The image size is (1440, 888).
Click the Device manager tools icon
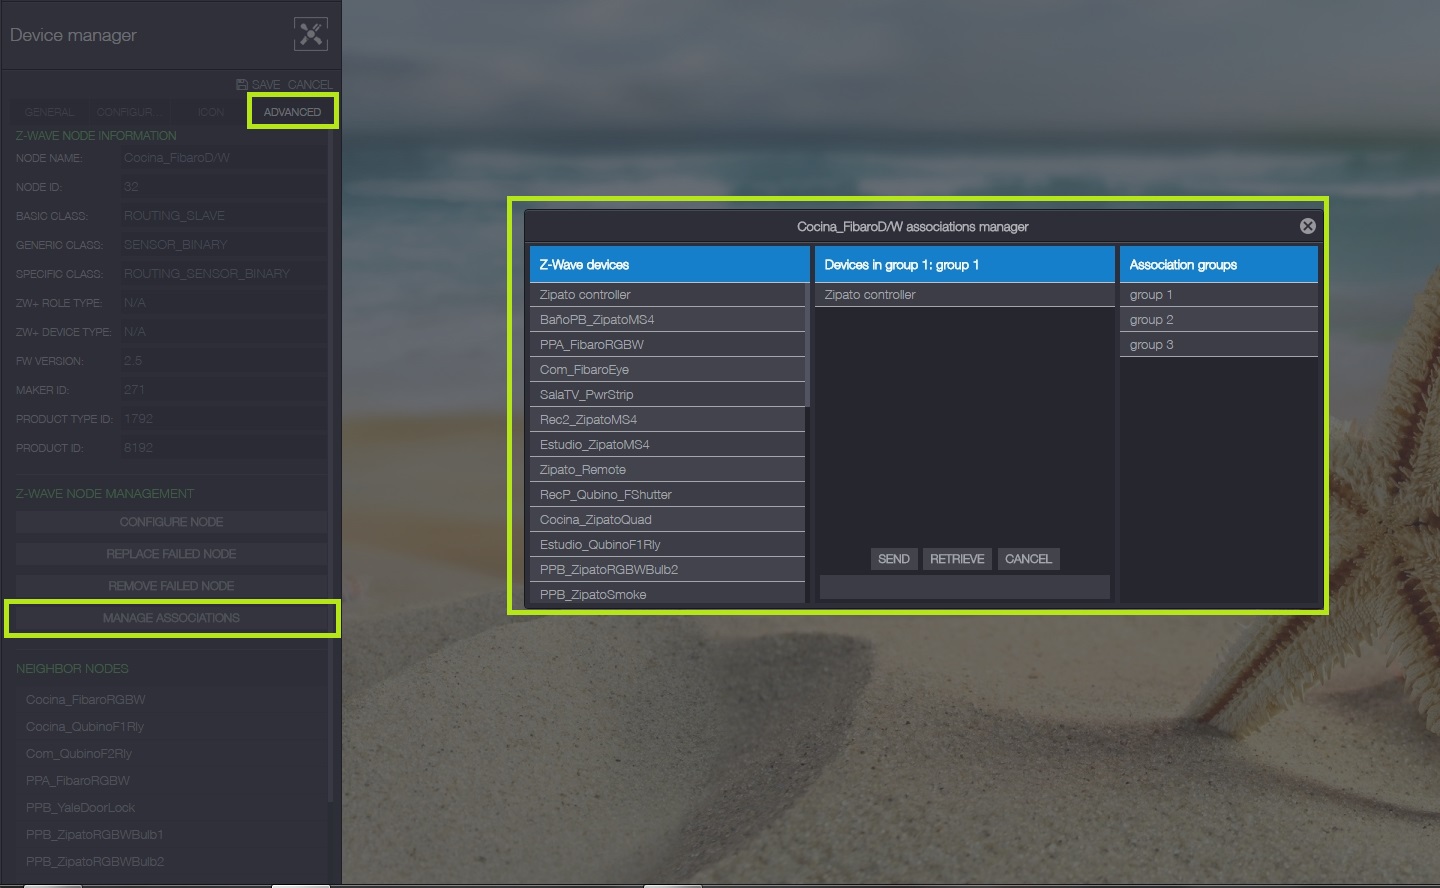311,34
